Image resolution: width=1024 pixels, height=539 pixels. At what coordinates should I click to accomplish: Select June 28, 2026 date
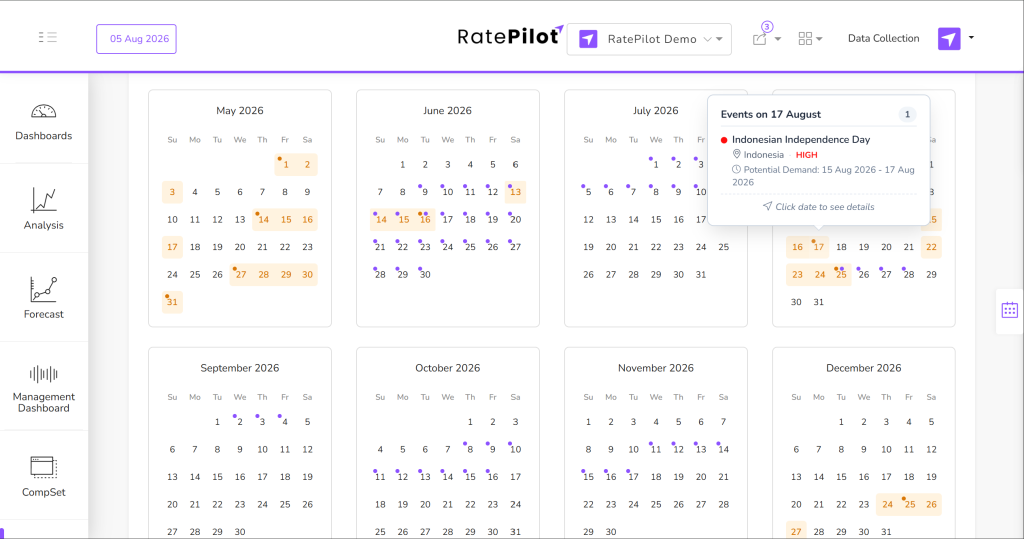(x=380, y=274)
